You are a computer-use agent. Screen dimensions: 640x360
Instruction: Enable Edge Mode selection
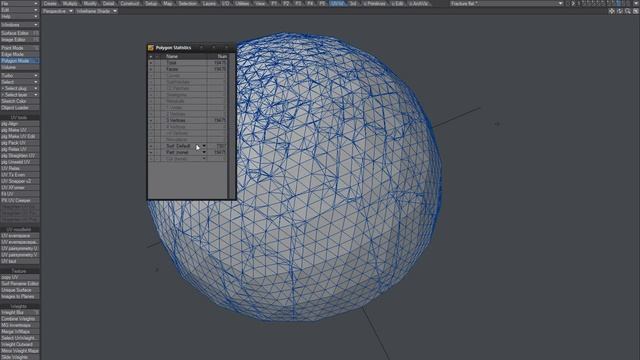(x=20, y=54)
